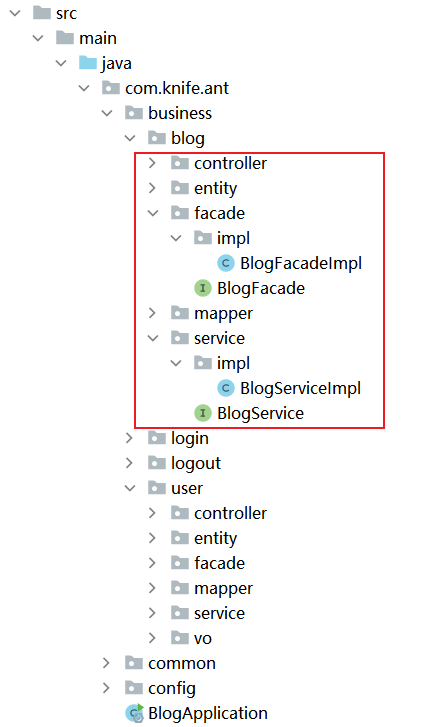
Task: Collapse the src folder chevron
Action: pyautogui.click(x=15, y=13)
